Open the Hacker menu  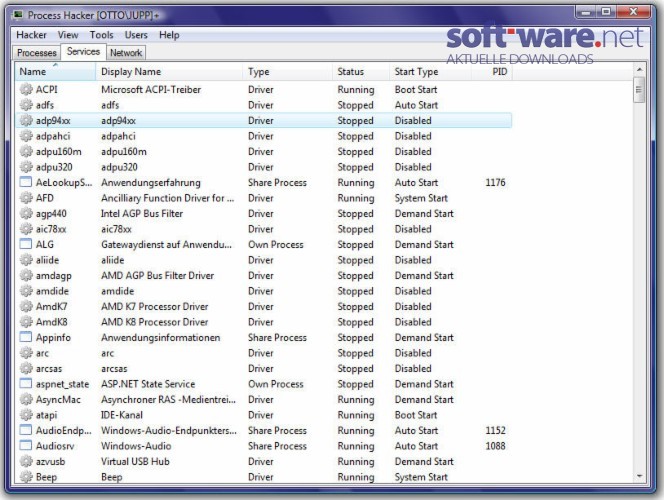31,35
